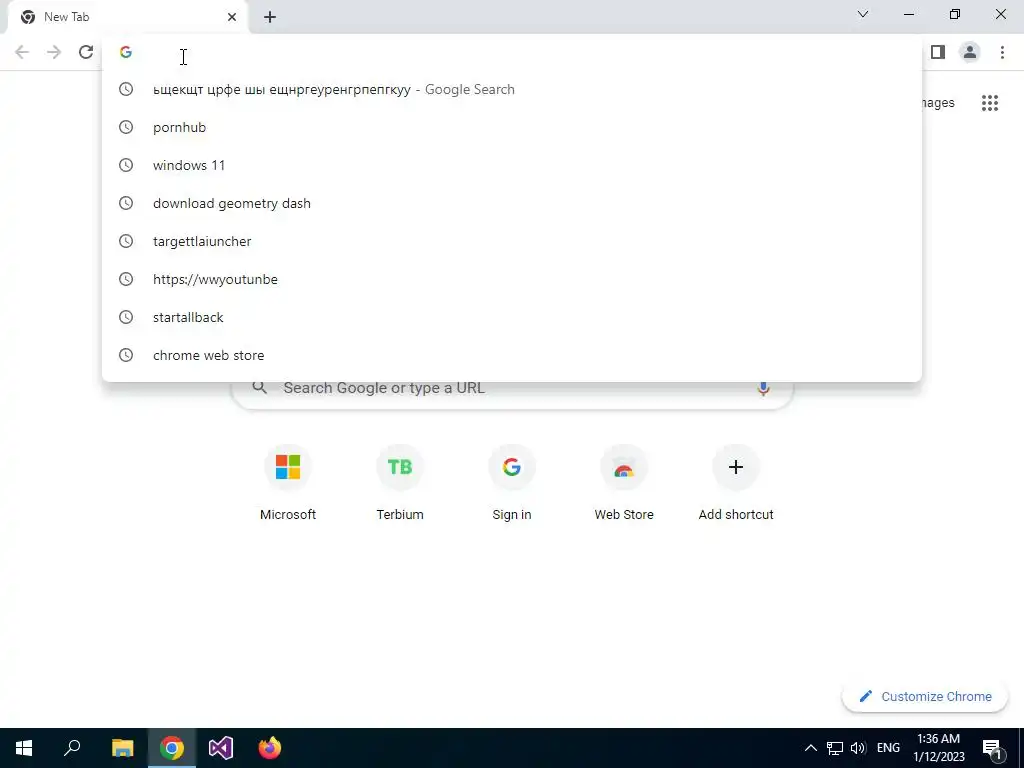Start voice search with the microphone icon
The height and width of the screenshot is (768, 1024).
click(x=763, y=388)
